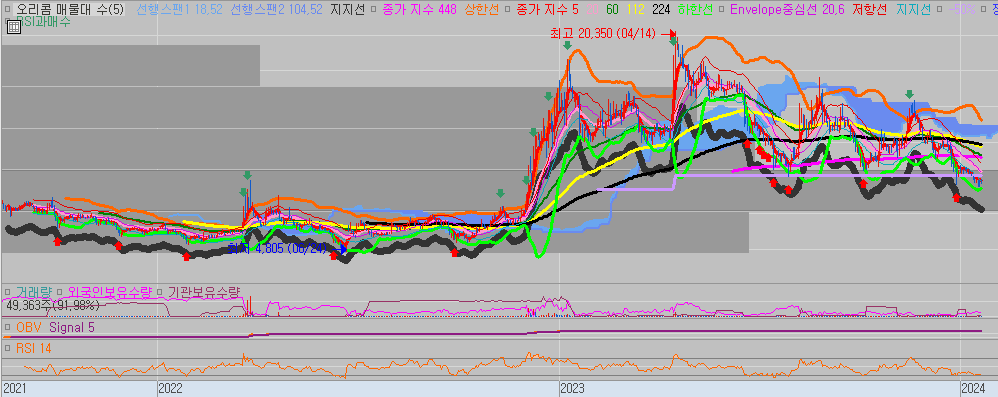
Task: Select the cyan 지지선 legend label
Action: 913,10
